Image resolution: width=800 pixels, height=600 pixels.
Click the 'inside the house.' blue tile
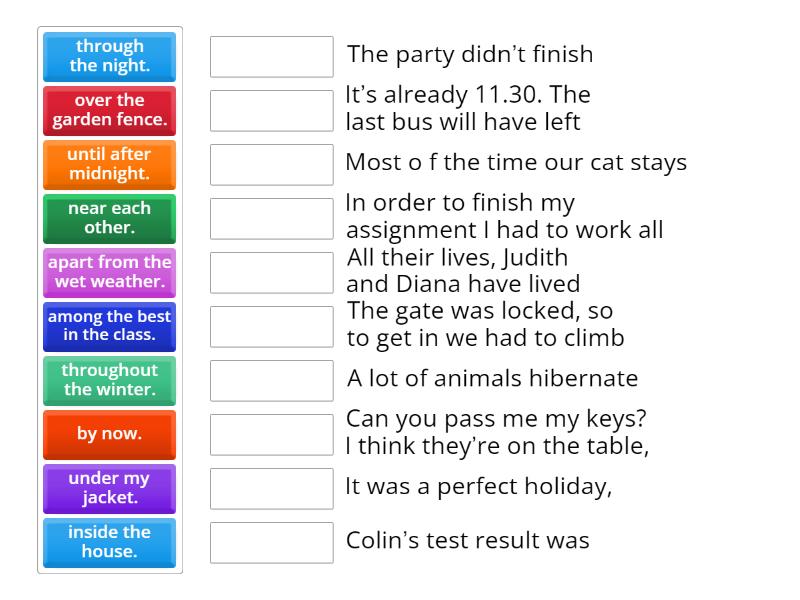point(110,542)
